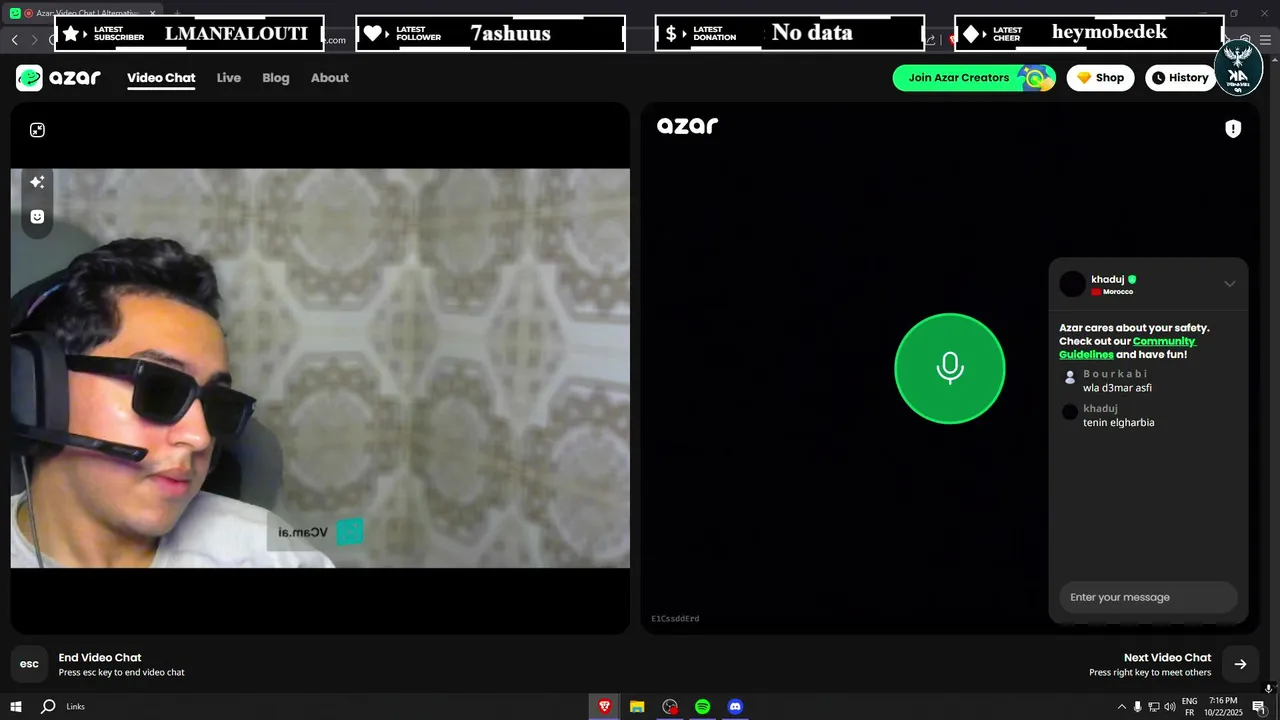Toggle the green microphone button

pyautogui.click(x=949, y=369)
